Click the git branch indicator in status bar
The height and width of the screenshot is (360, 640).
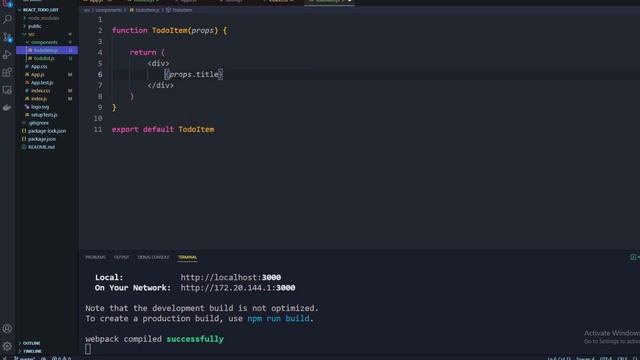coord(24,358)
